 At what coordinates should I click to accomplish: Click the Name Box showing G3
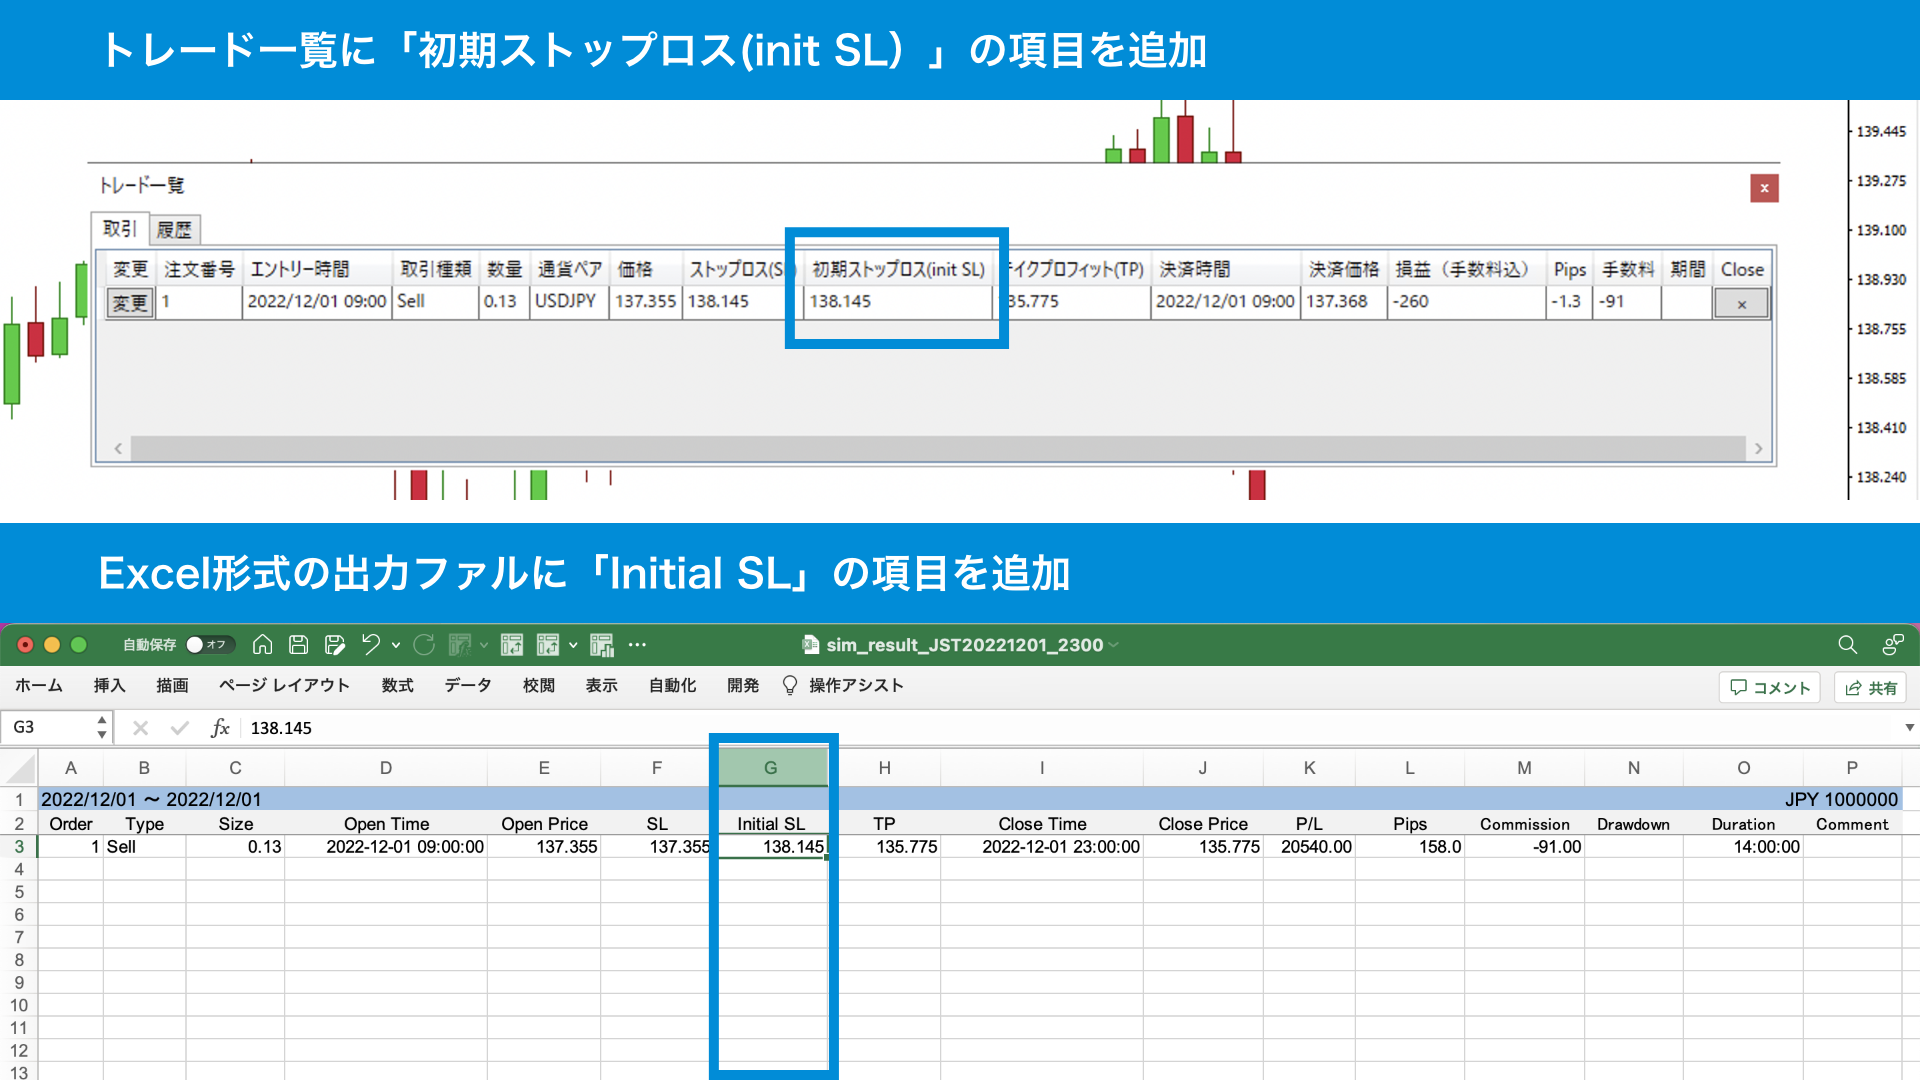click(x=50, y=728)
